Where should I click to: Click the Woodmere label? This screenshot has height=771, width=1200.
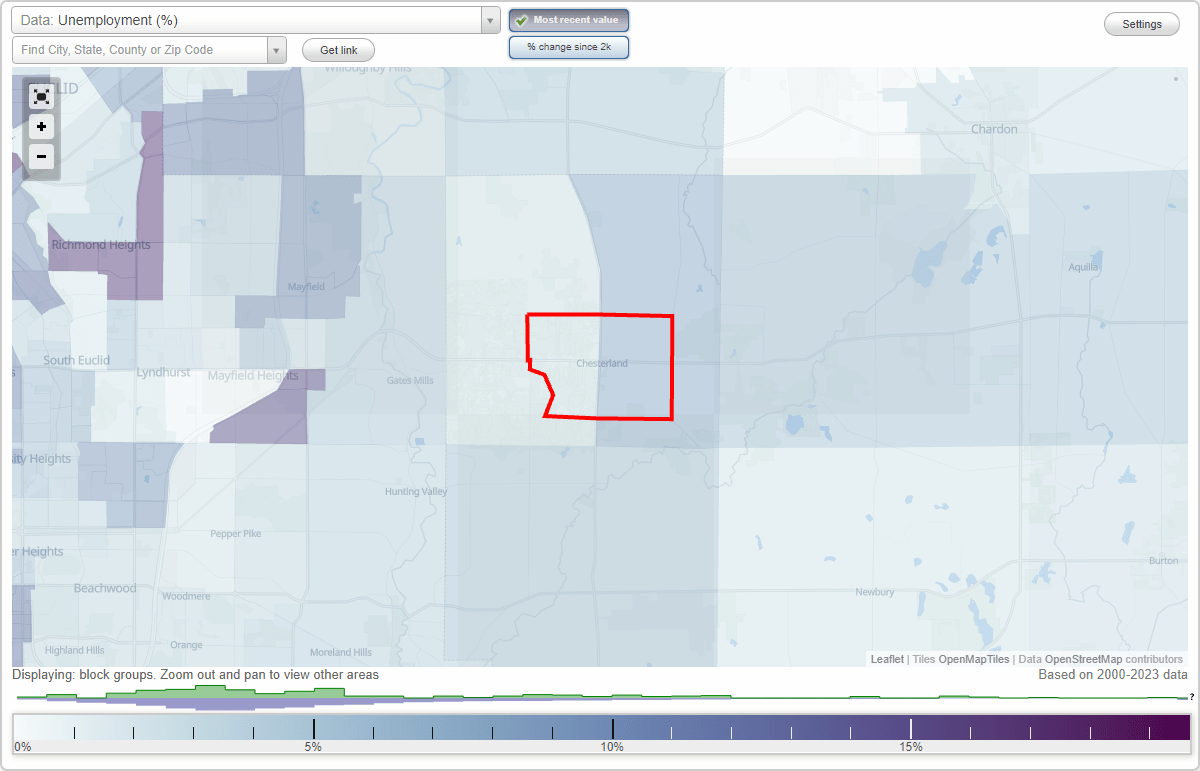[x=186, y=596]
